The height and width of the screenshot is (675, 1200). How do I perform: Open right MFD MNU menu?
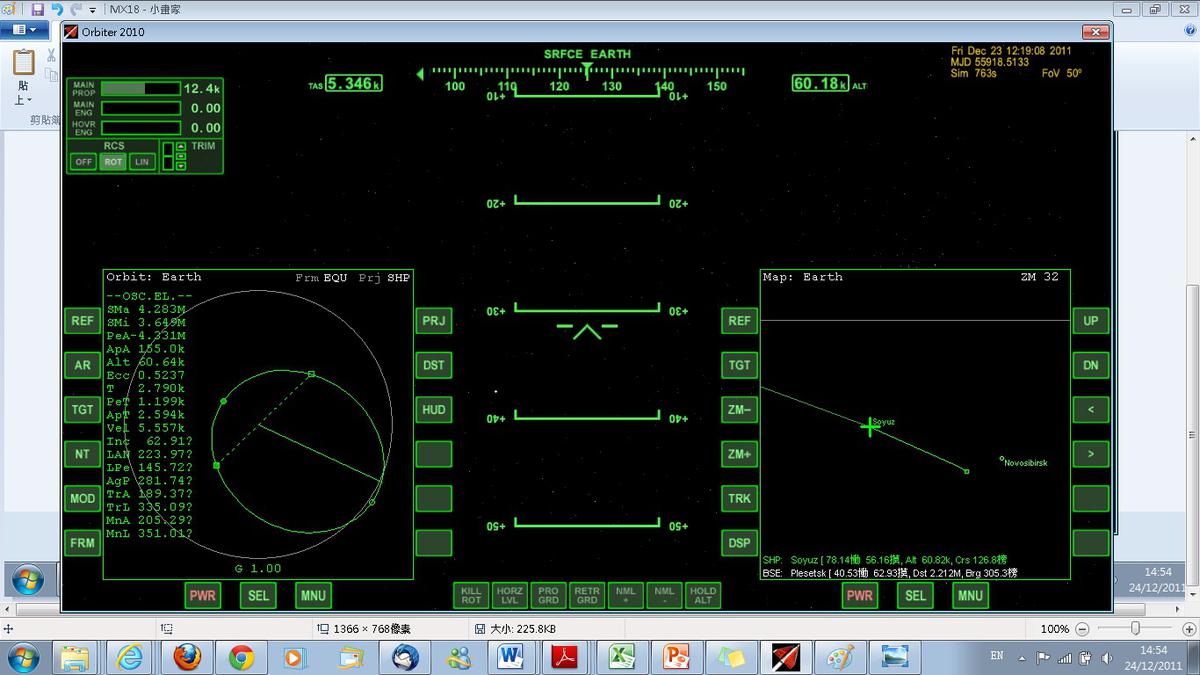click(970, 596)
